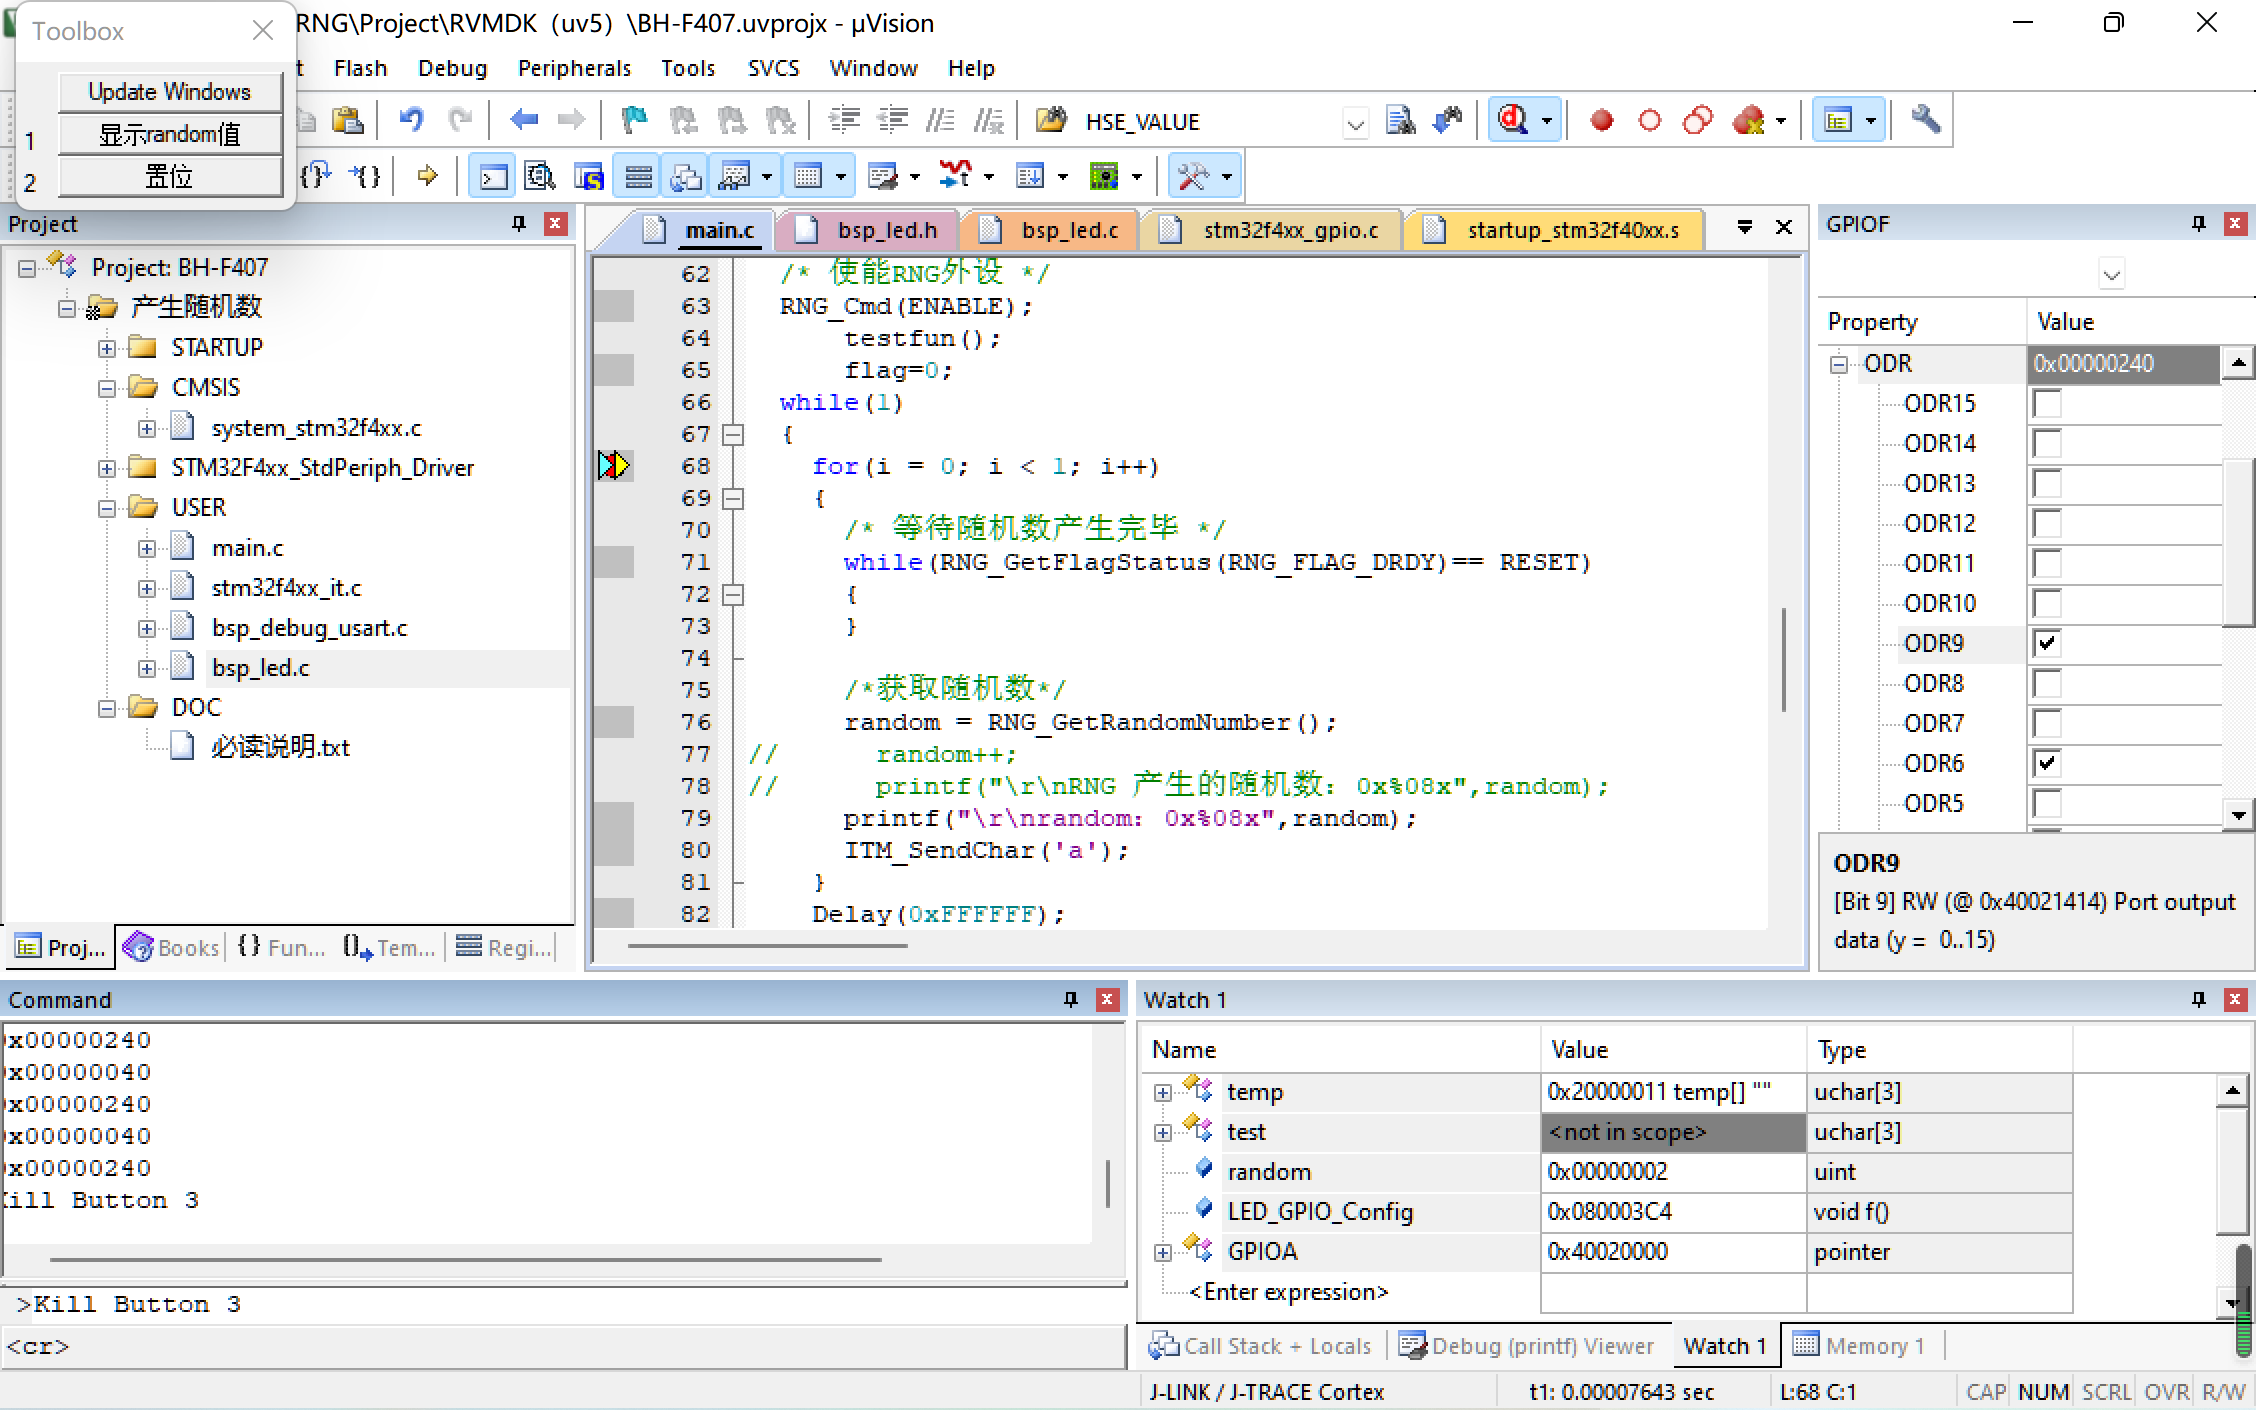Expand the STARTUP folder in project tree
This screenshot has height=1410, width=2256.
(107, 348)
